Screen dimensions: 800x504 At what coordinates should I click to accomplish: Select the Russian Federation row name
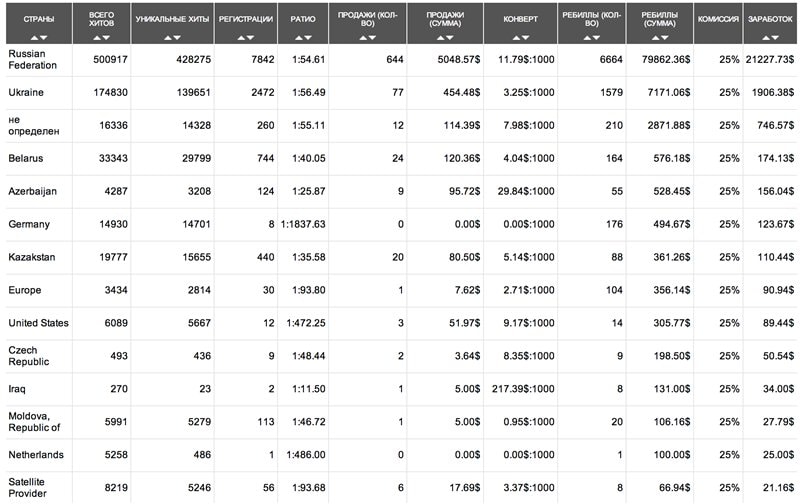coord(34,59)
